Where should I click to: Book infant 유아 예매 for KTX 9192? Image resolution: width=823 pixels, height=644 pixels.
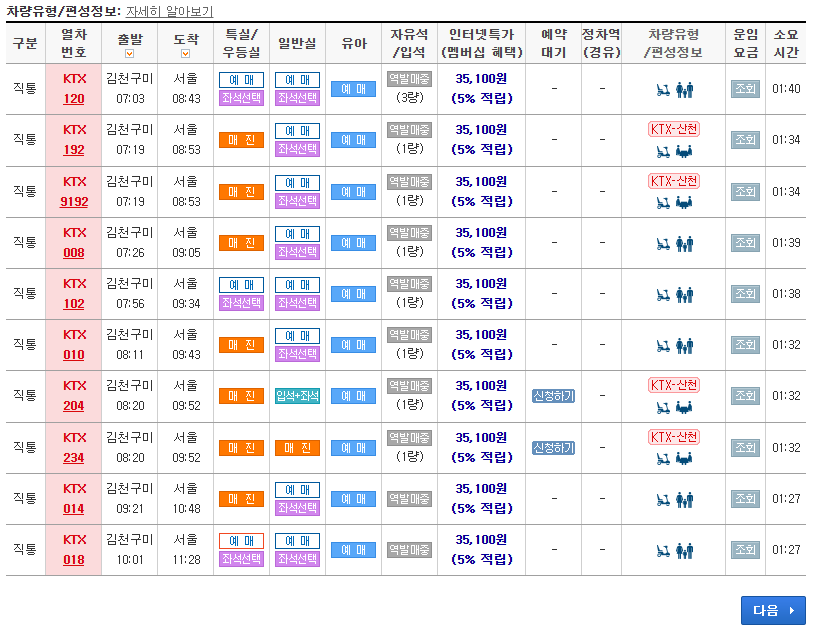point(353,192)
